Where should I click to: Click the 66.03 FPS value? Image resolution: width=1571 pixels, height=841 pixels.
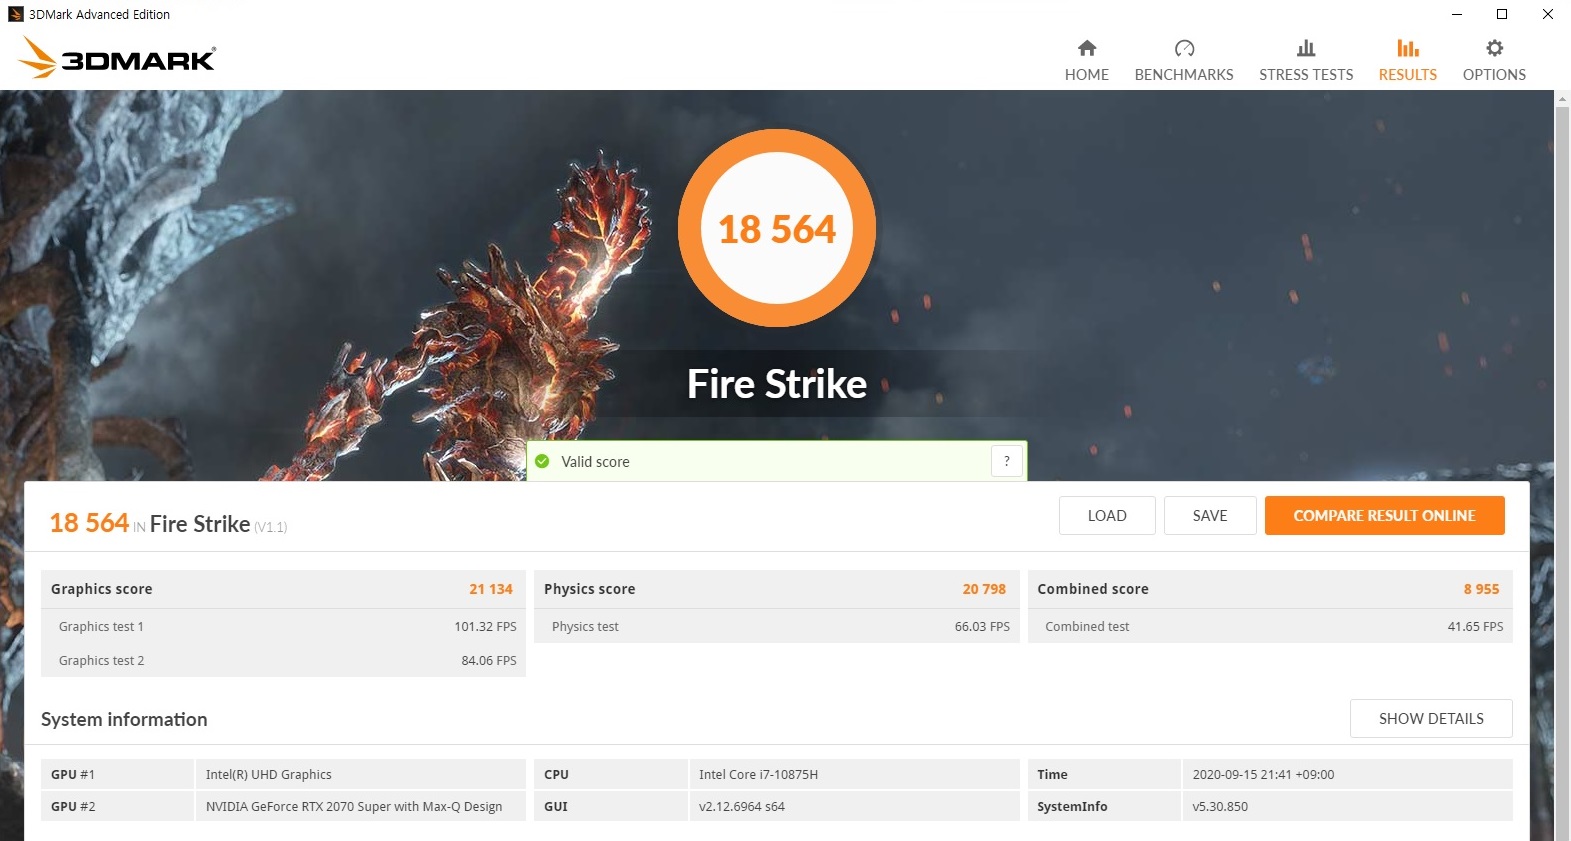(982, 627)
